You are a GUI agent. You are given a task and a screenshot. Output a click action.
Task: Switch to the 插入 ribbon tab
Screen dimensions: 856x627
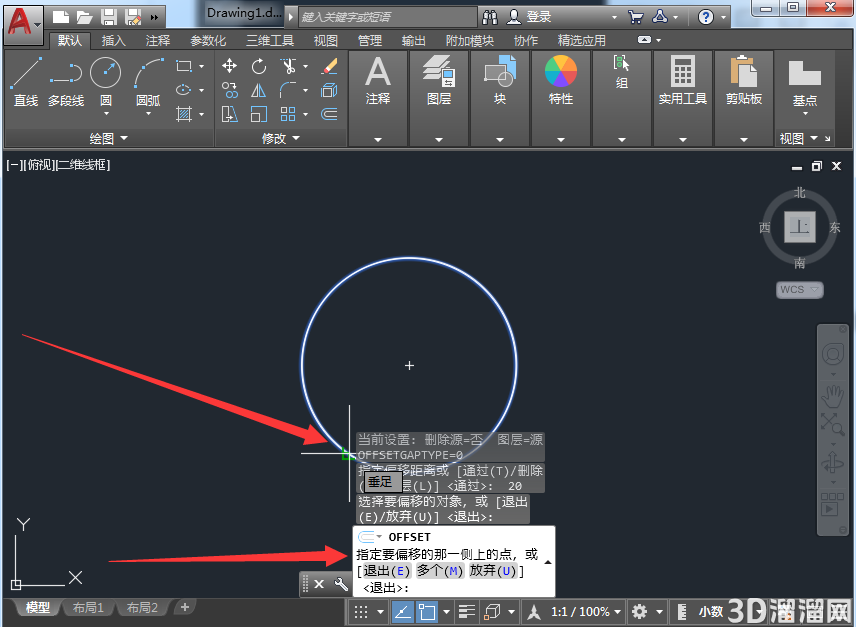click(114, 40)
